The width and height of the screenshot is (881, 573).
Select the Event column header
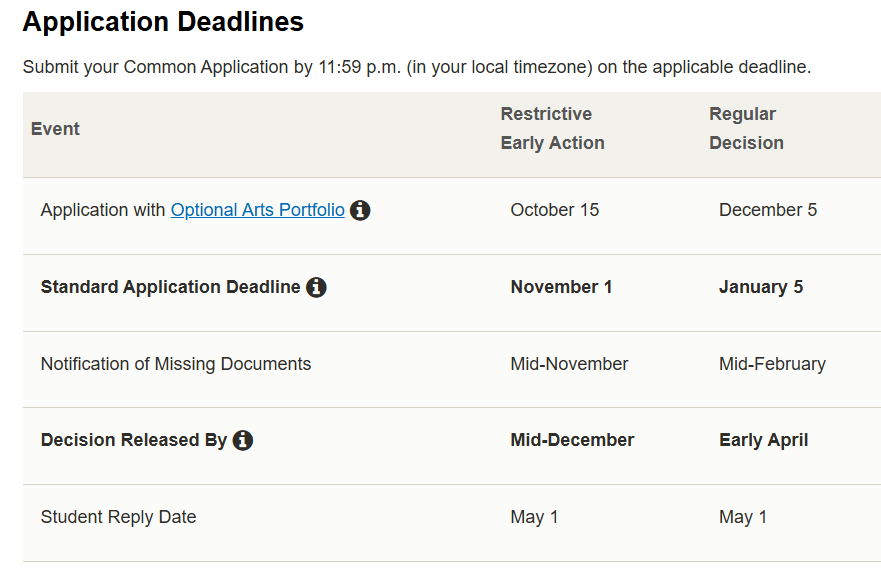55,129
